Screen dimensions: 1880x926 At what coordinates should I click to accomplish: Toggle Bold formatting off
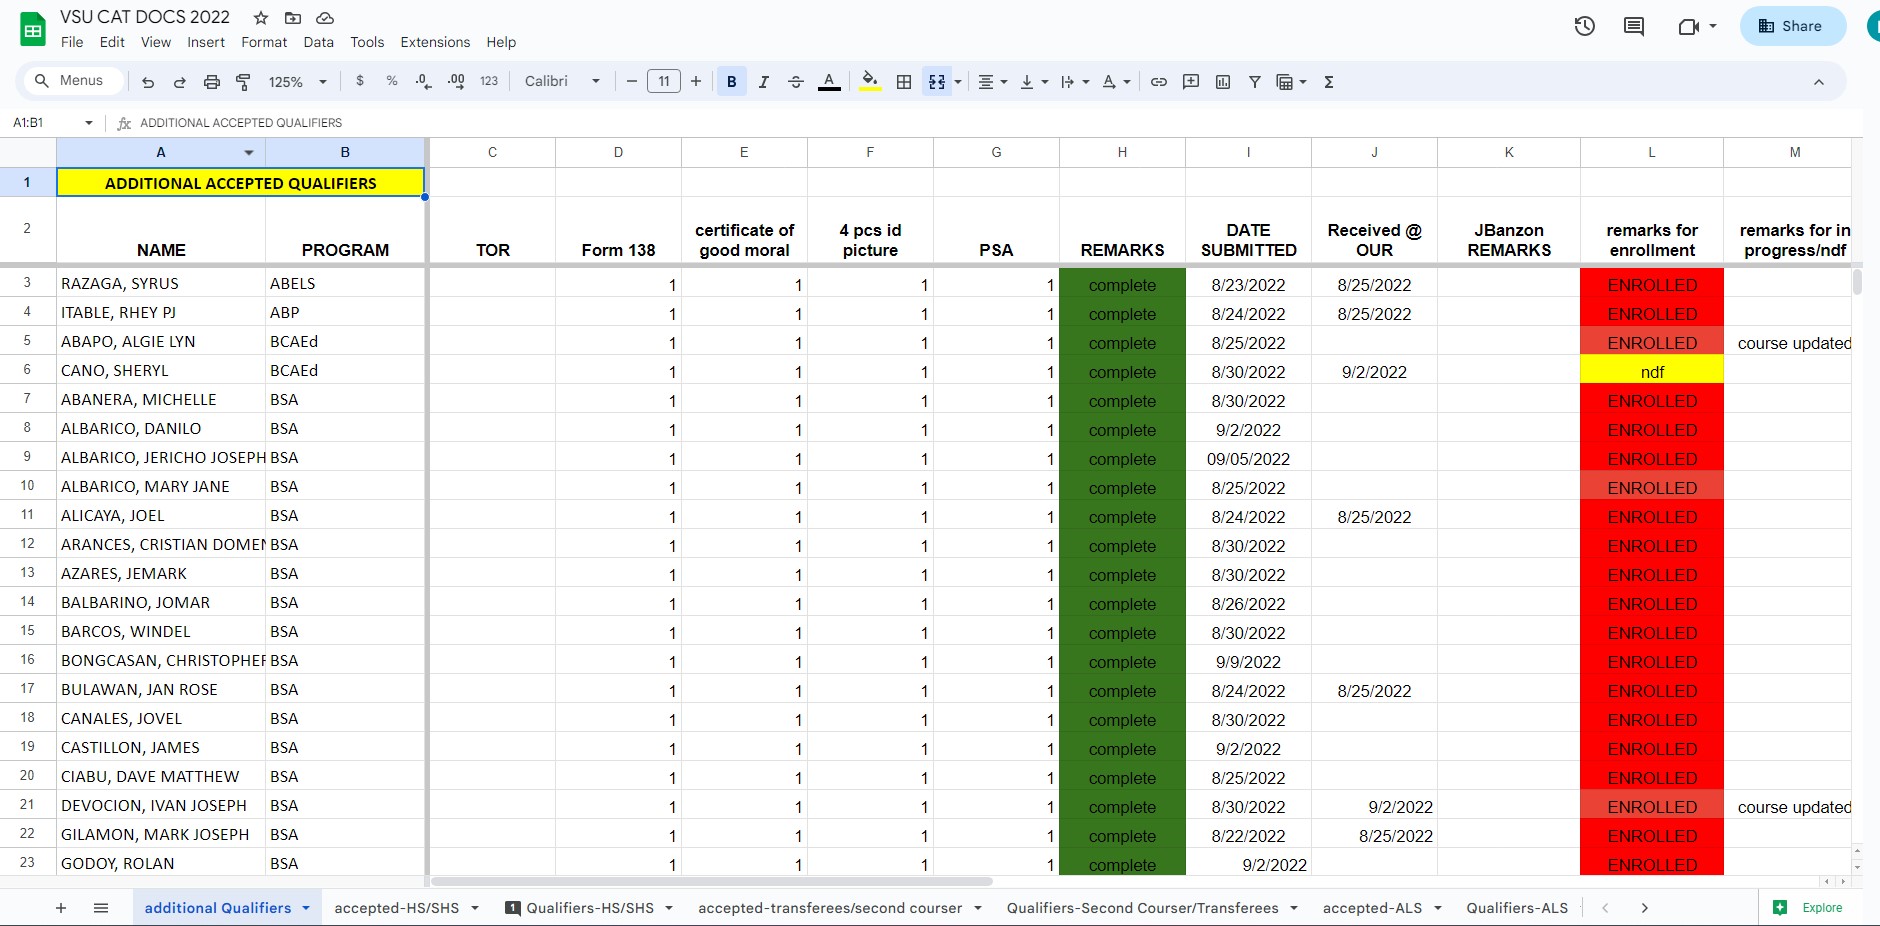click(x=731, y=82)
